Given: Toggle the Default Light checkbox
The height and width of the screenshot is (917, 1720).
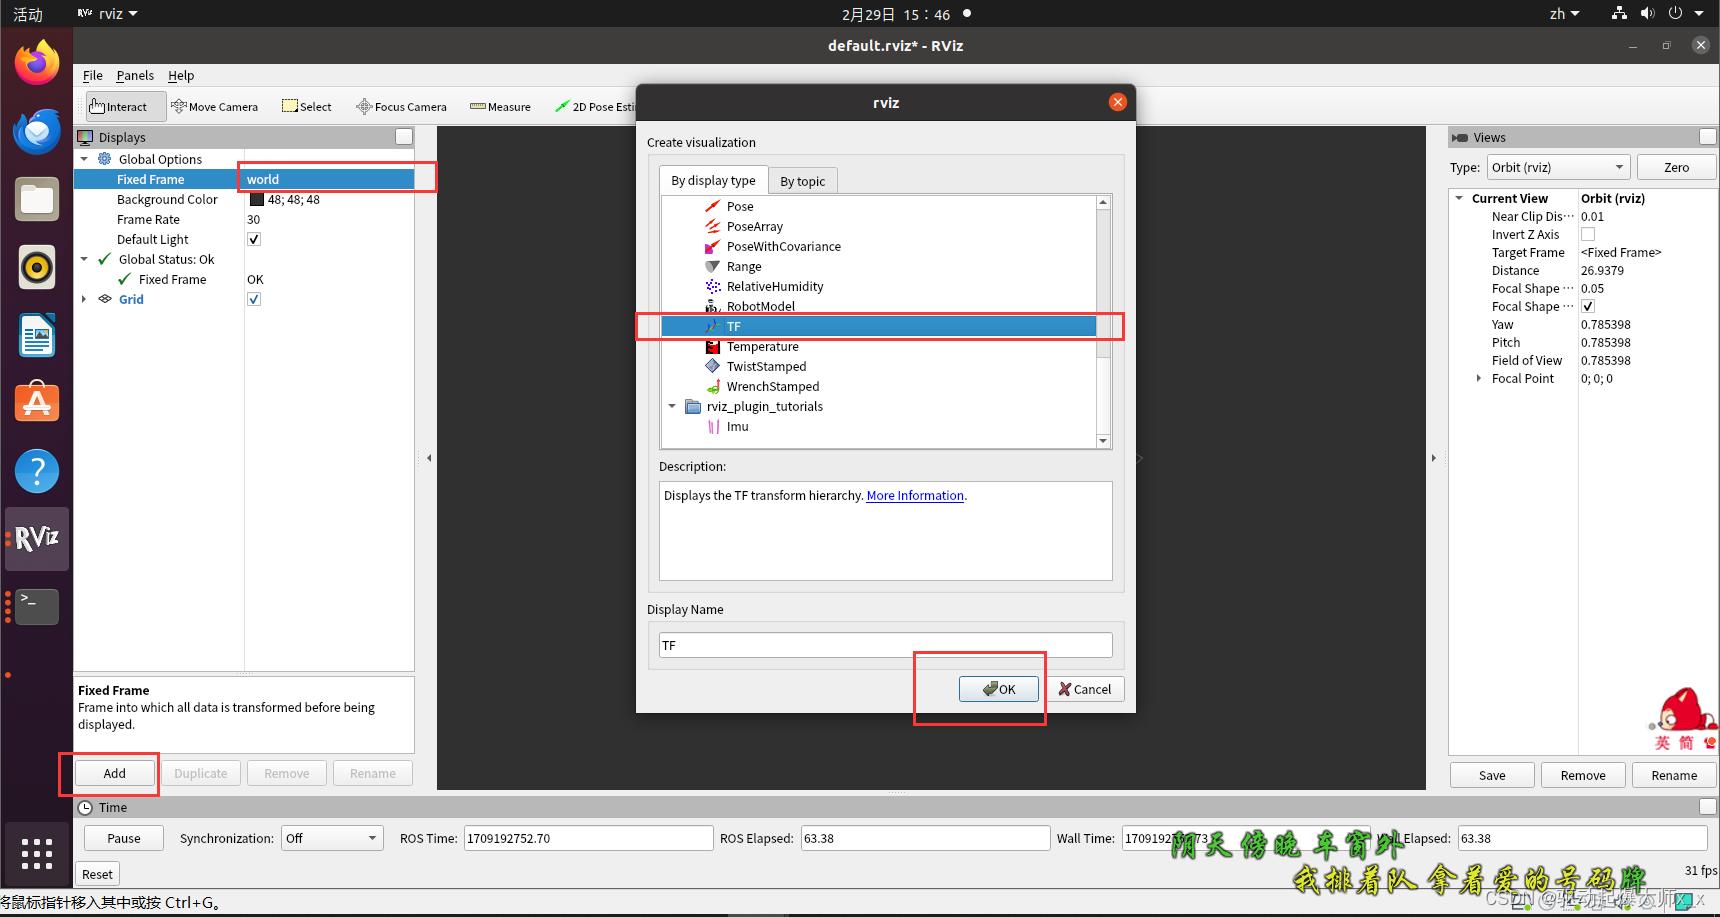Looking at the screenshot, I should tap(254, 239).
